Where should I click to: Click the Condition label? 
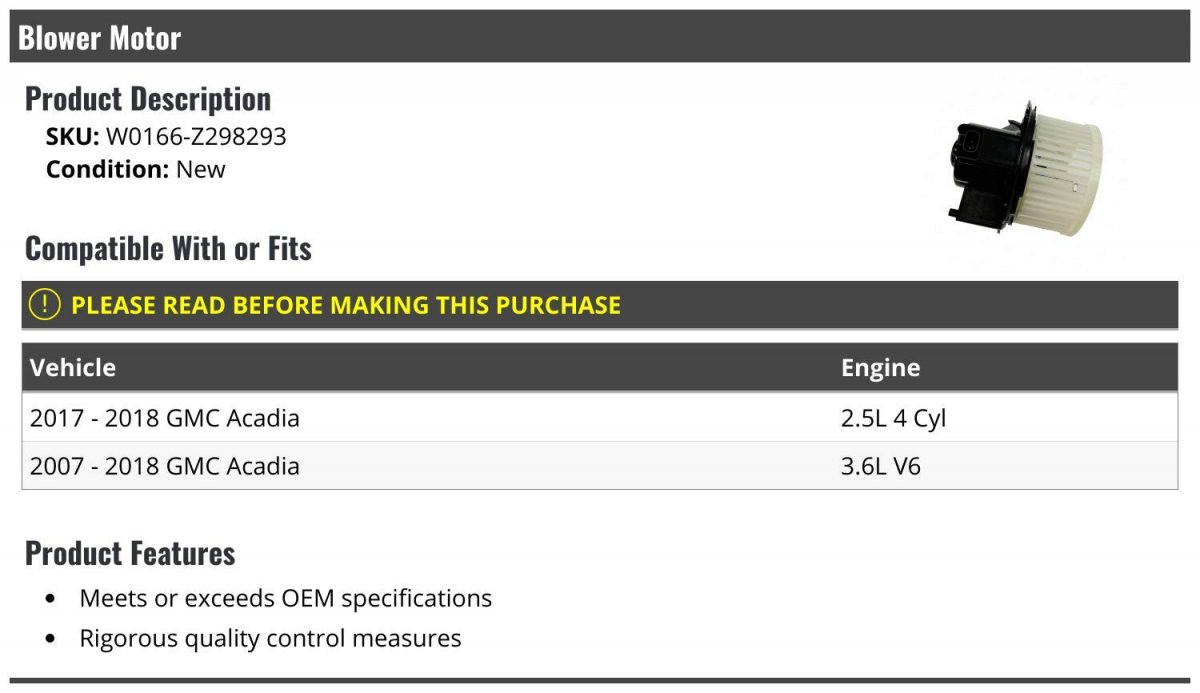pyautogui.click(x=108, y=169)
